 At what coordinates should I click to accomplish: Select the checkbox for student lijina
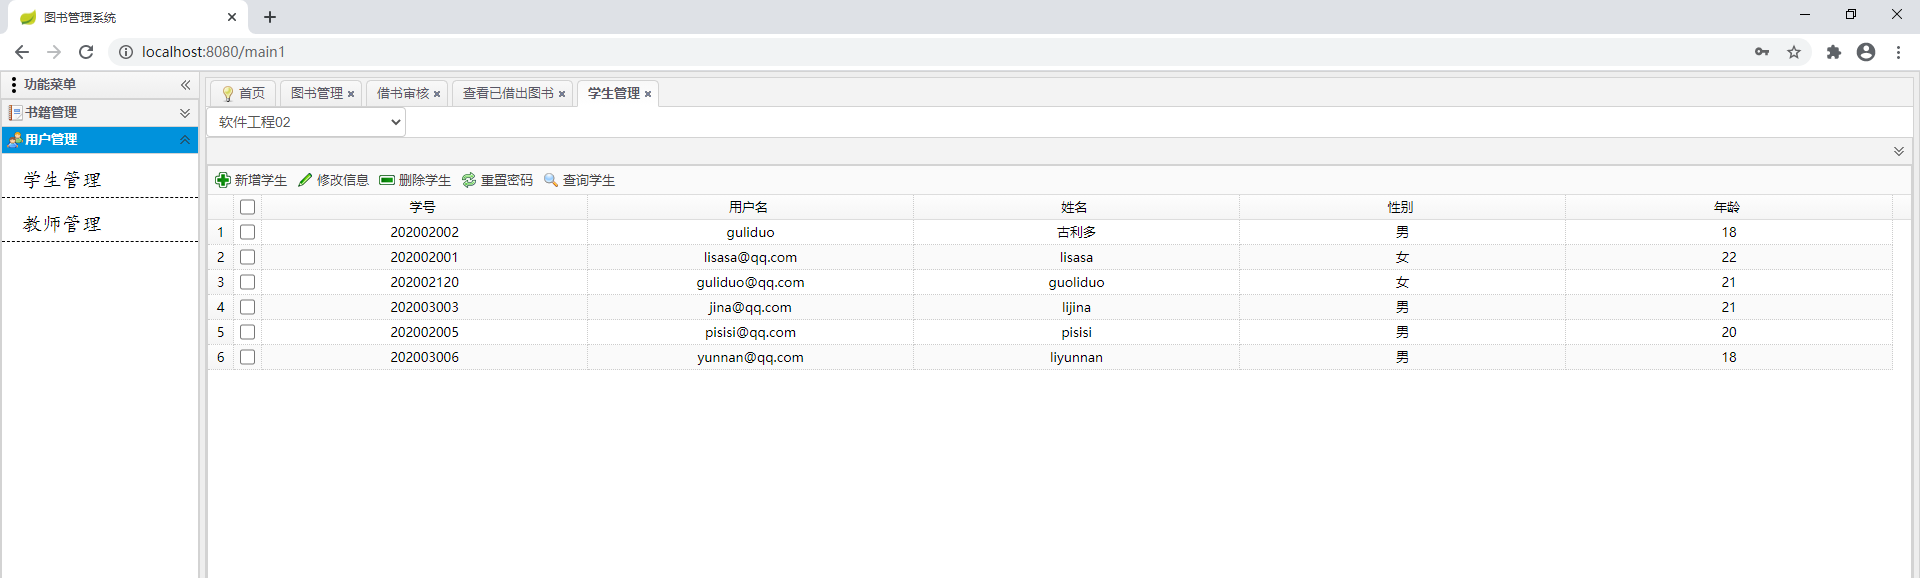tap(248, 307)
